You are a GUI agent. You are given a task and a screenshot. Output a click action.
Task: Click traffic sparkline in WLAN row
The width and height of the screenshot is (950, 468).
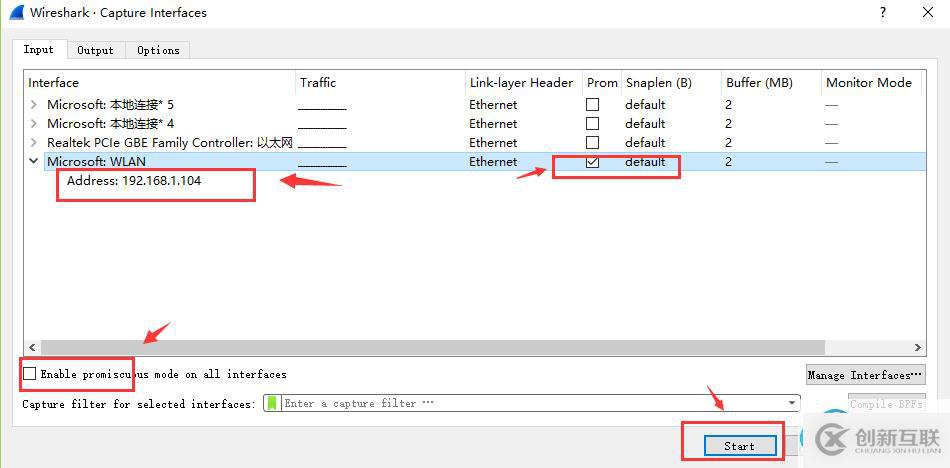click(x=322, y=165)
